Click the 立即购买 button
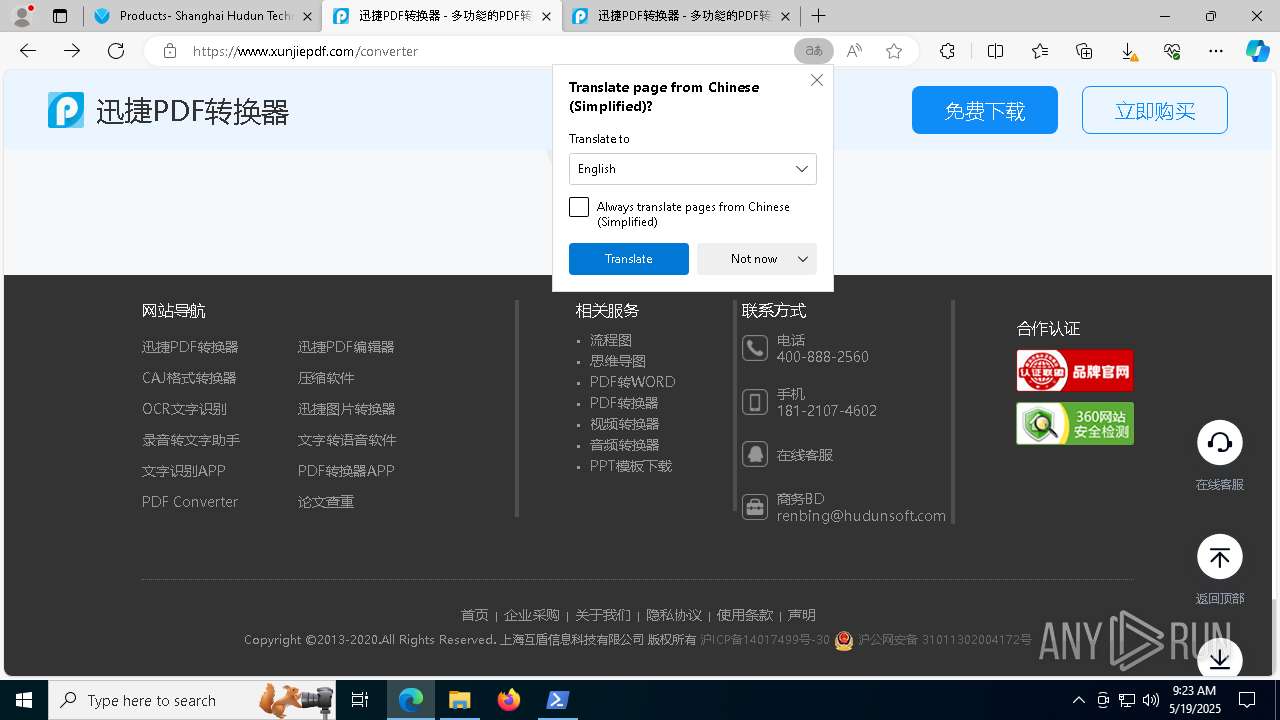1280x720 pixels. pyautogui.click(x=1155, y=110)
